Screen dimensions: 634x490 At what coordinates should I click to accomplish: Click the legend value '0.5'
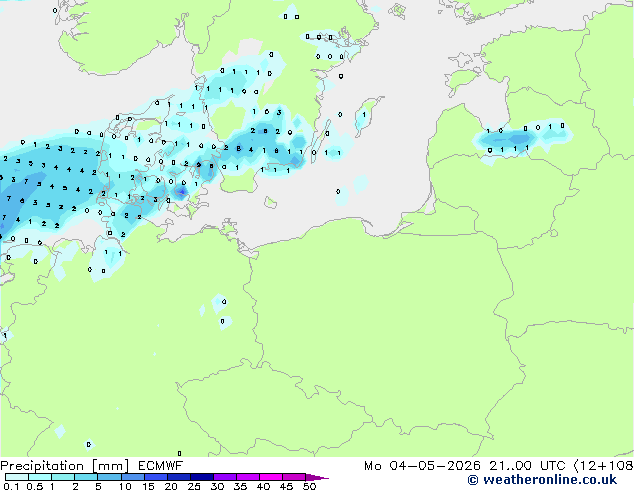coord(35,486)
